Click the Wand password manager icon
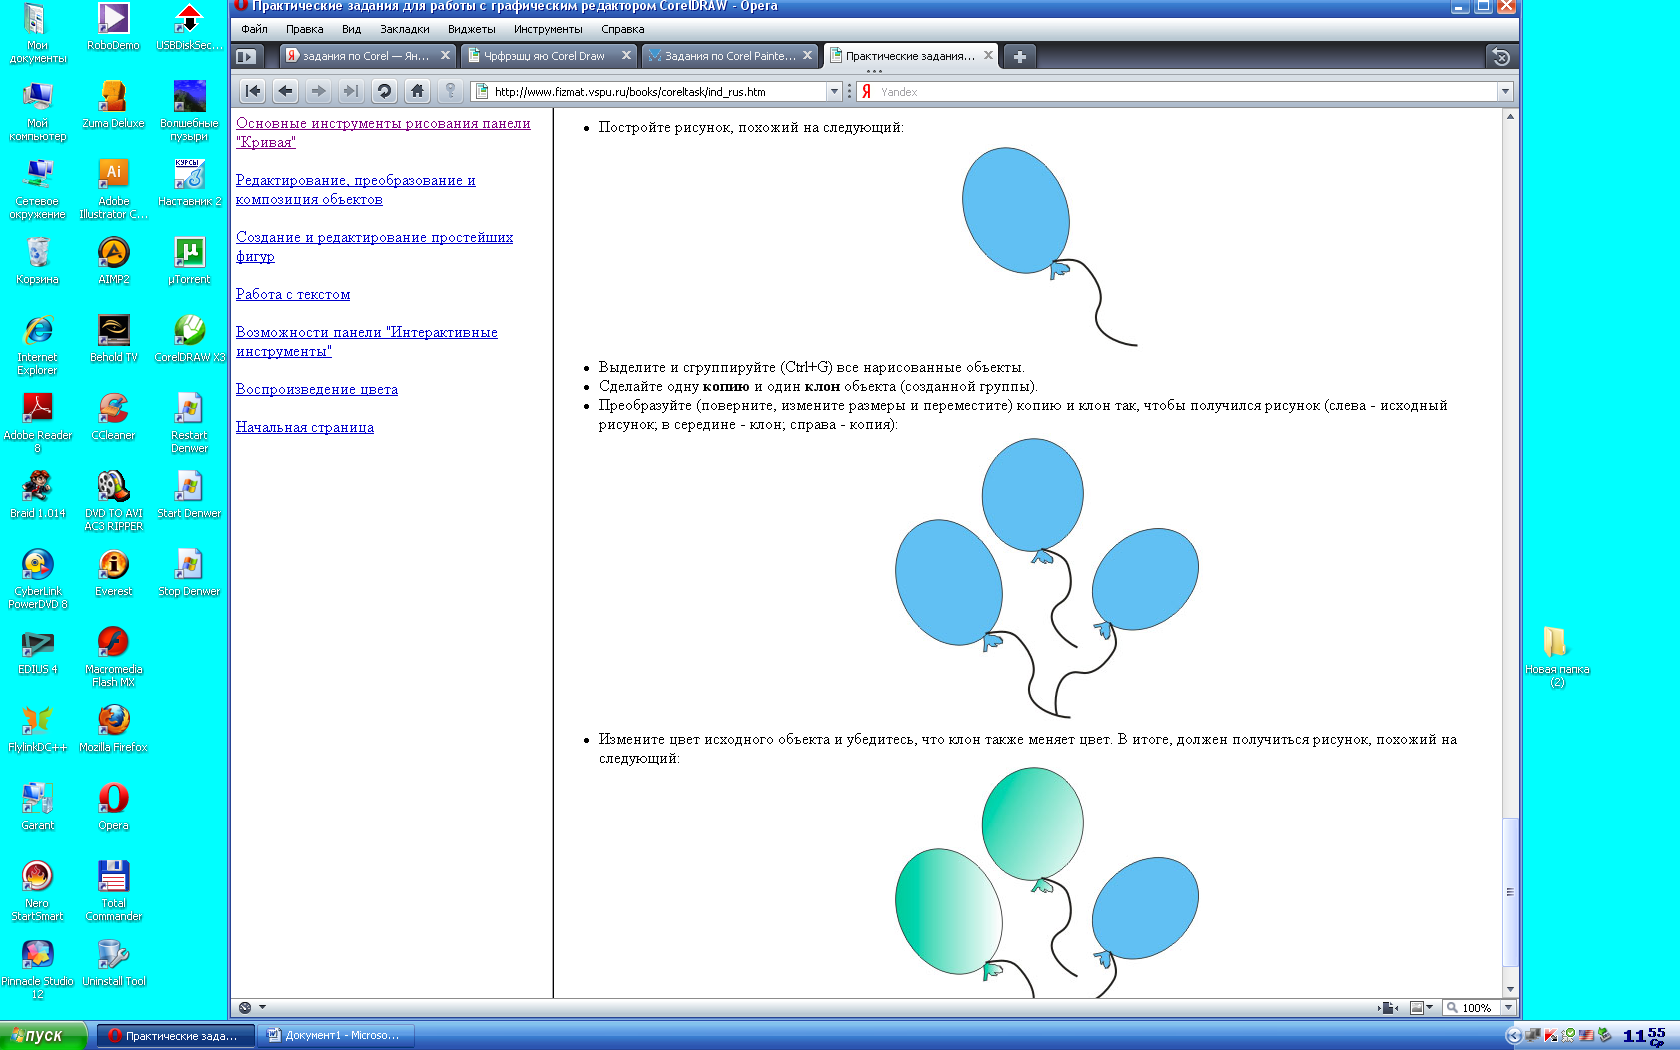1680x1050 pixels. click(450, 91)
